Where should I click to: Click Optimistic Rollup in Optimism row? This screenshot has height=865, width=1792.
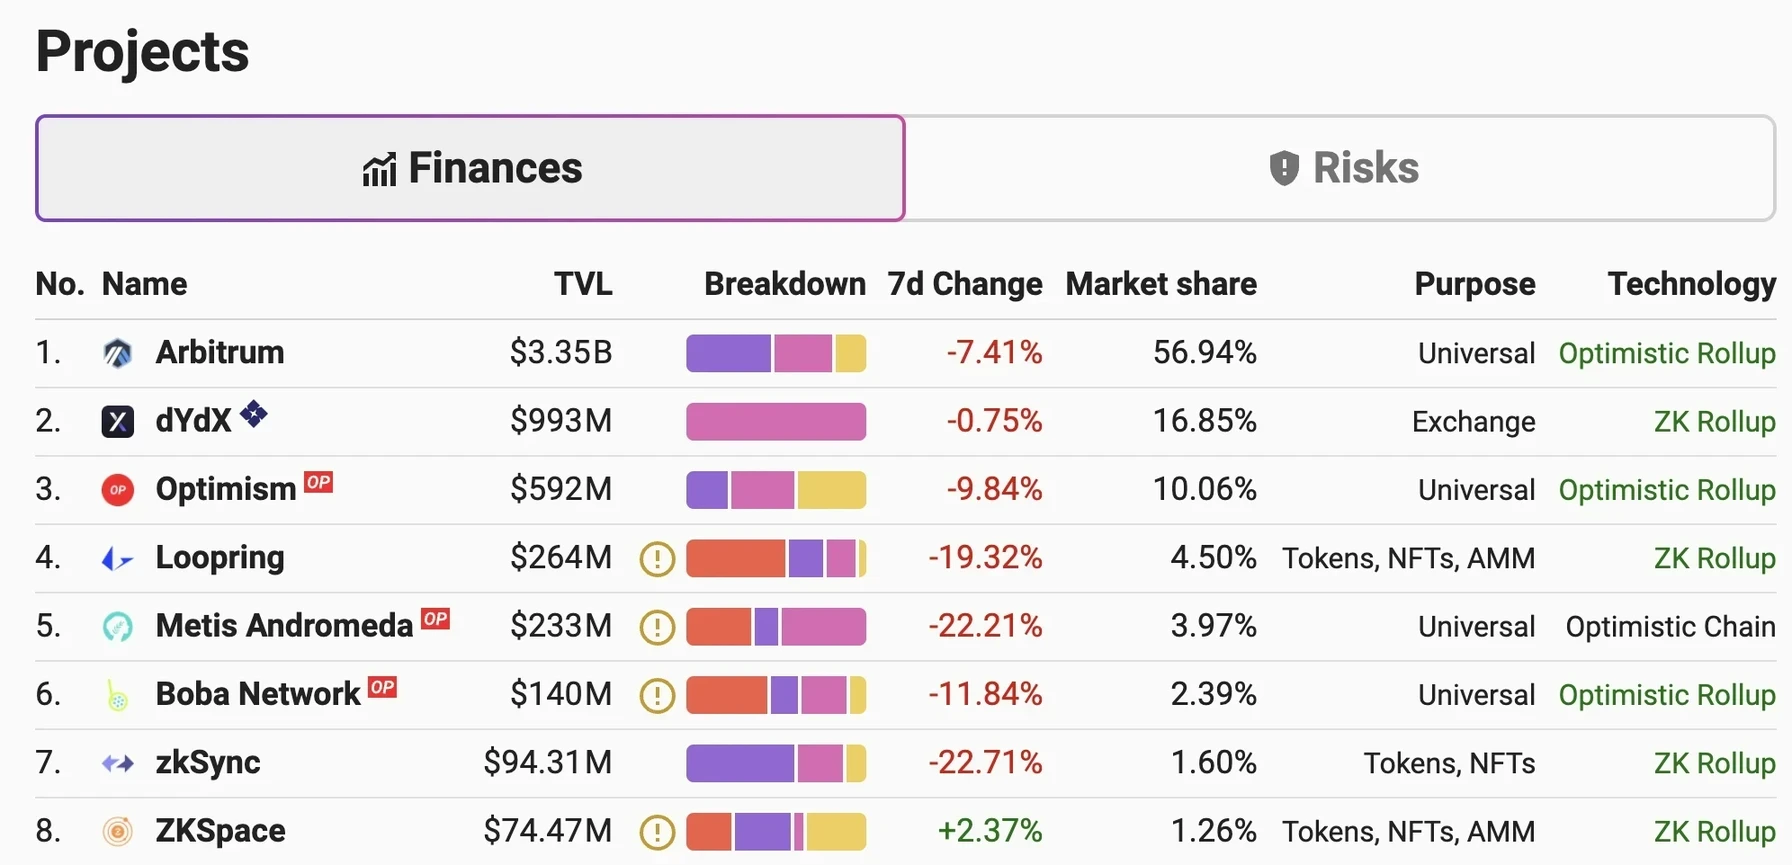[x=1667, y=490]
